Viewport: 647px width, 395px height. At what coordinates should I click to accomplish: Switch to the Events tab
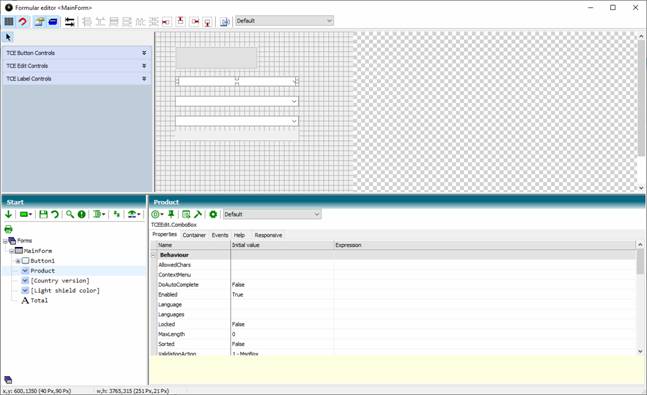pos(220,235)
